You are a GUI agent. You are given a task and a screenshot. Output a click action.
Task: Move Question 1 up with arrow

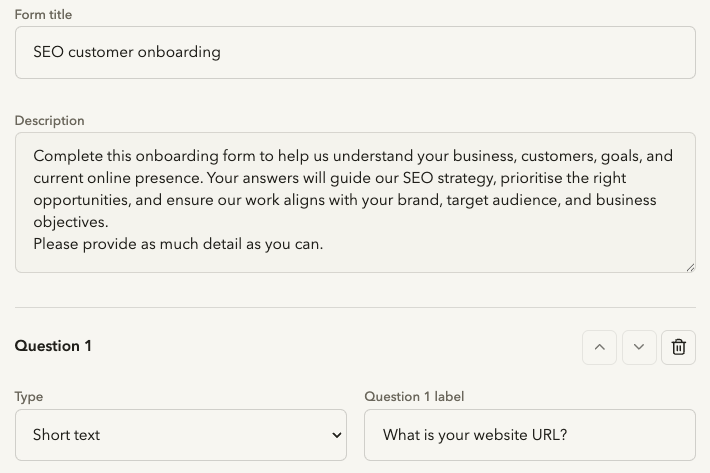[x=599, y=347]
